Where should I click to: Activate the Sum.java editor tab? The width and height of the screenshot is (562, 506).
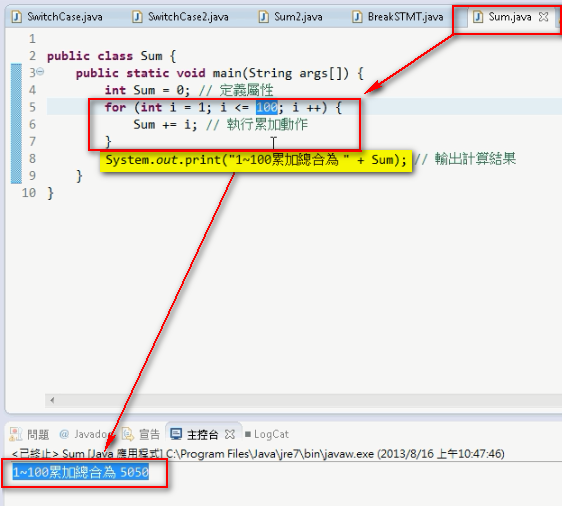[x=510, y=17]
